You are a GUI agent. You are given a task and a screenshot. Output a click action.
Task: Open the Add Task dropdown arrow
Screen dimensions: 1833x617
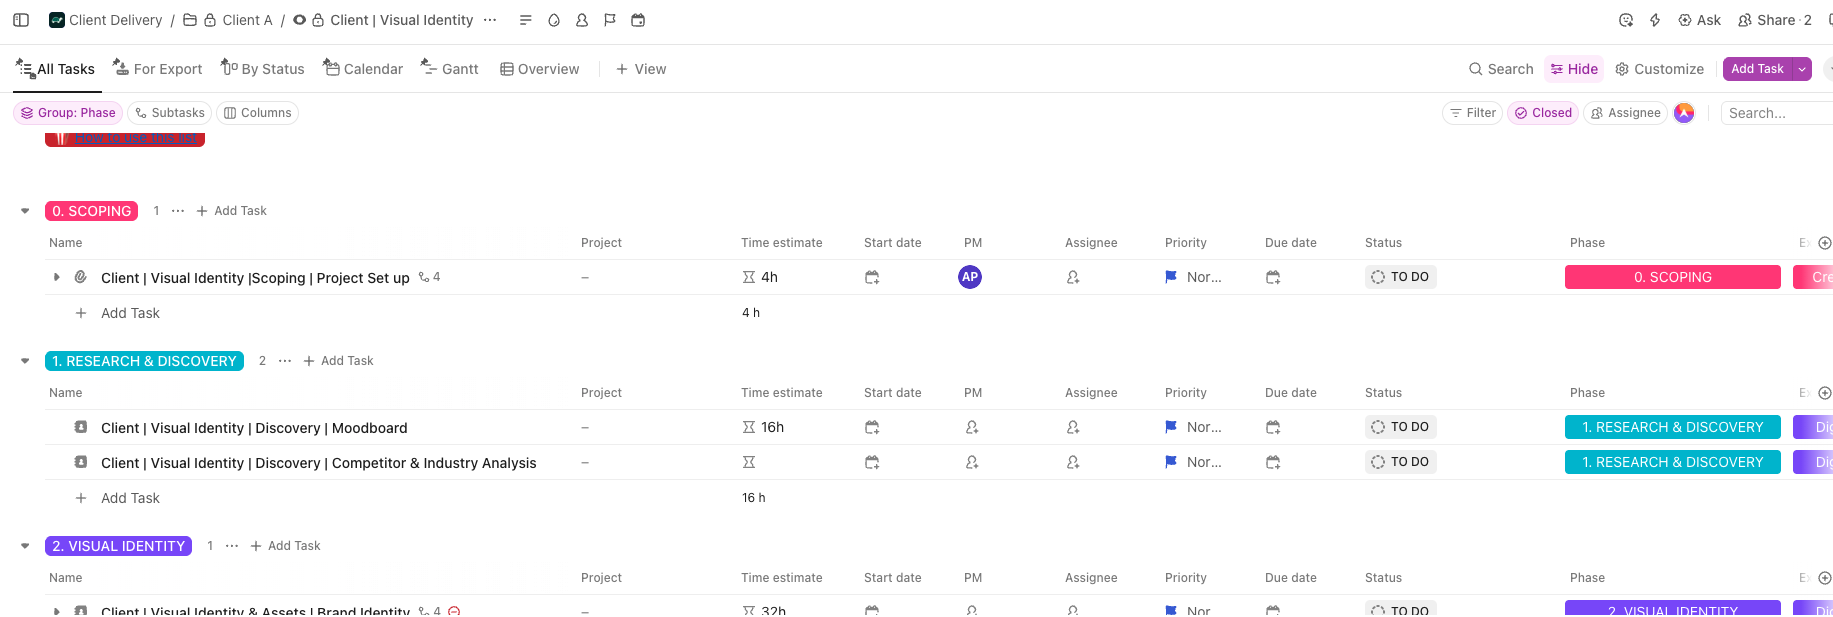(1802, 69)
